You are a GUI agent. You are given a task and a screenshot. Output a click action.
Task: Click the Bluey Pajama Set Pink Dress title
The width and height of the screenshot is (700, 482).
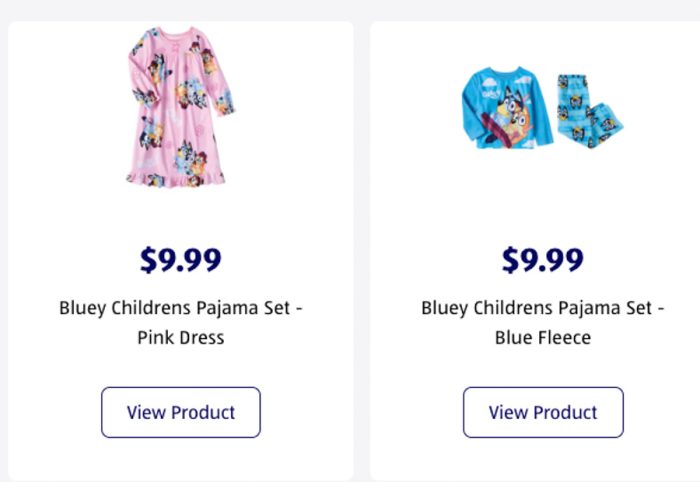(180, 321)
